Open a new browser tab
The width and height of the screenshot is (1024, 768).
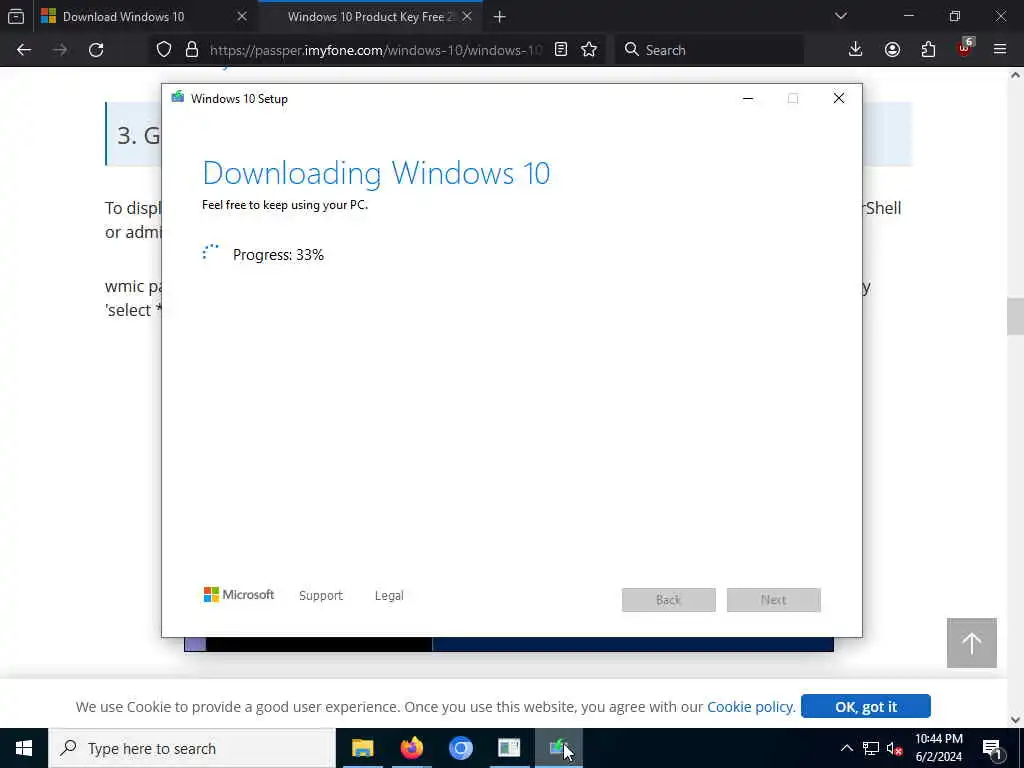coord(500,17)
